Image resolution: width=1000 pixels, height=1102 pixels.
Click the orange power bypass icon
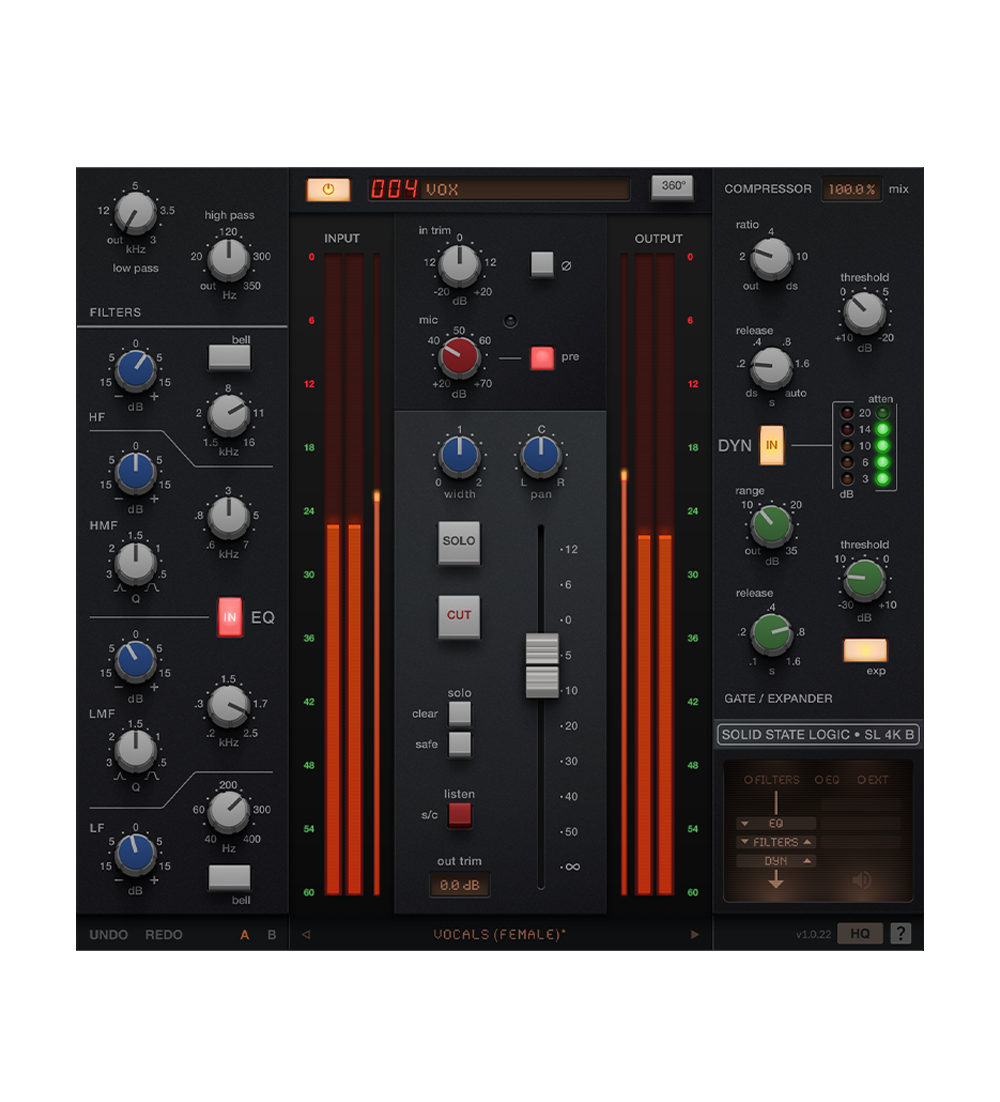click(x=328, y=189)
